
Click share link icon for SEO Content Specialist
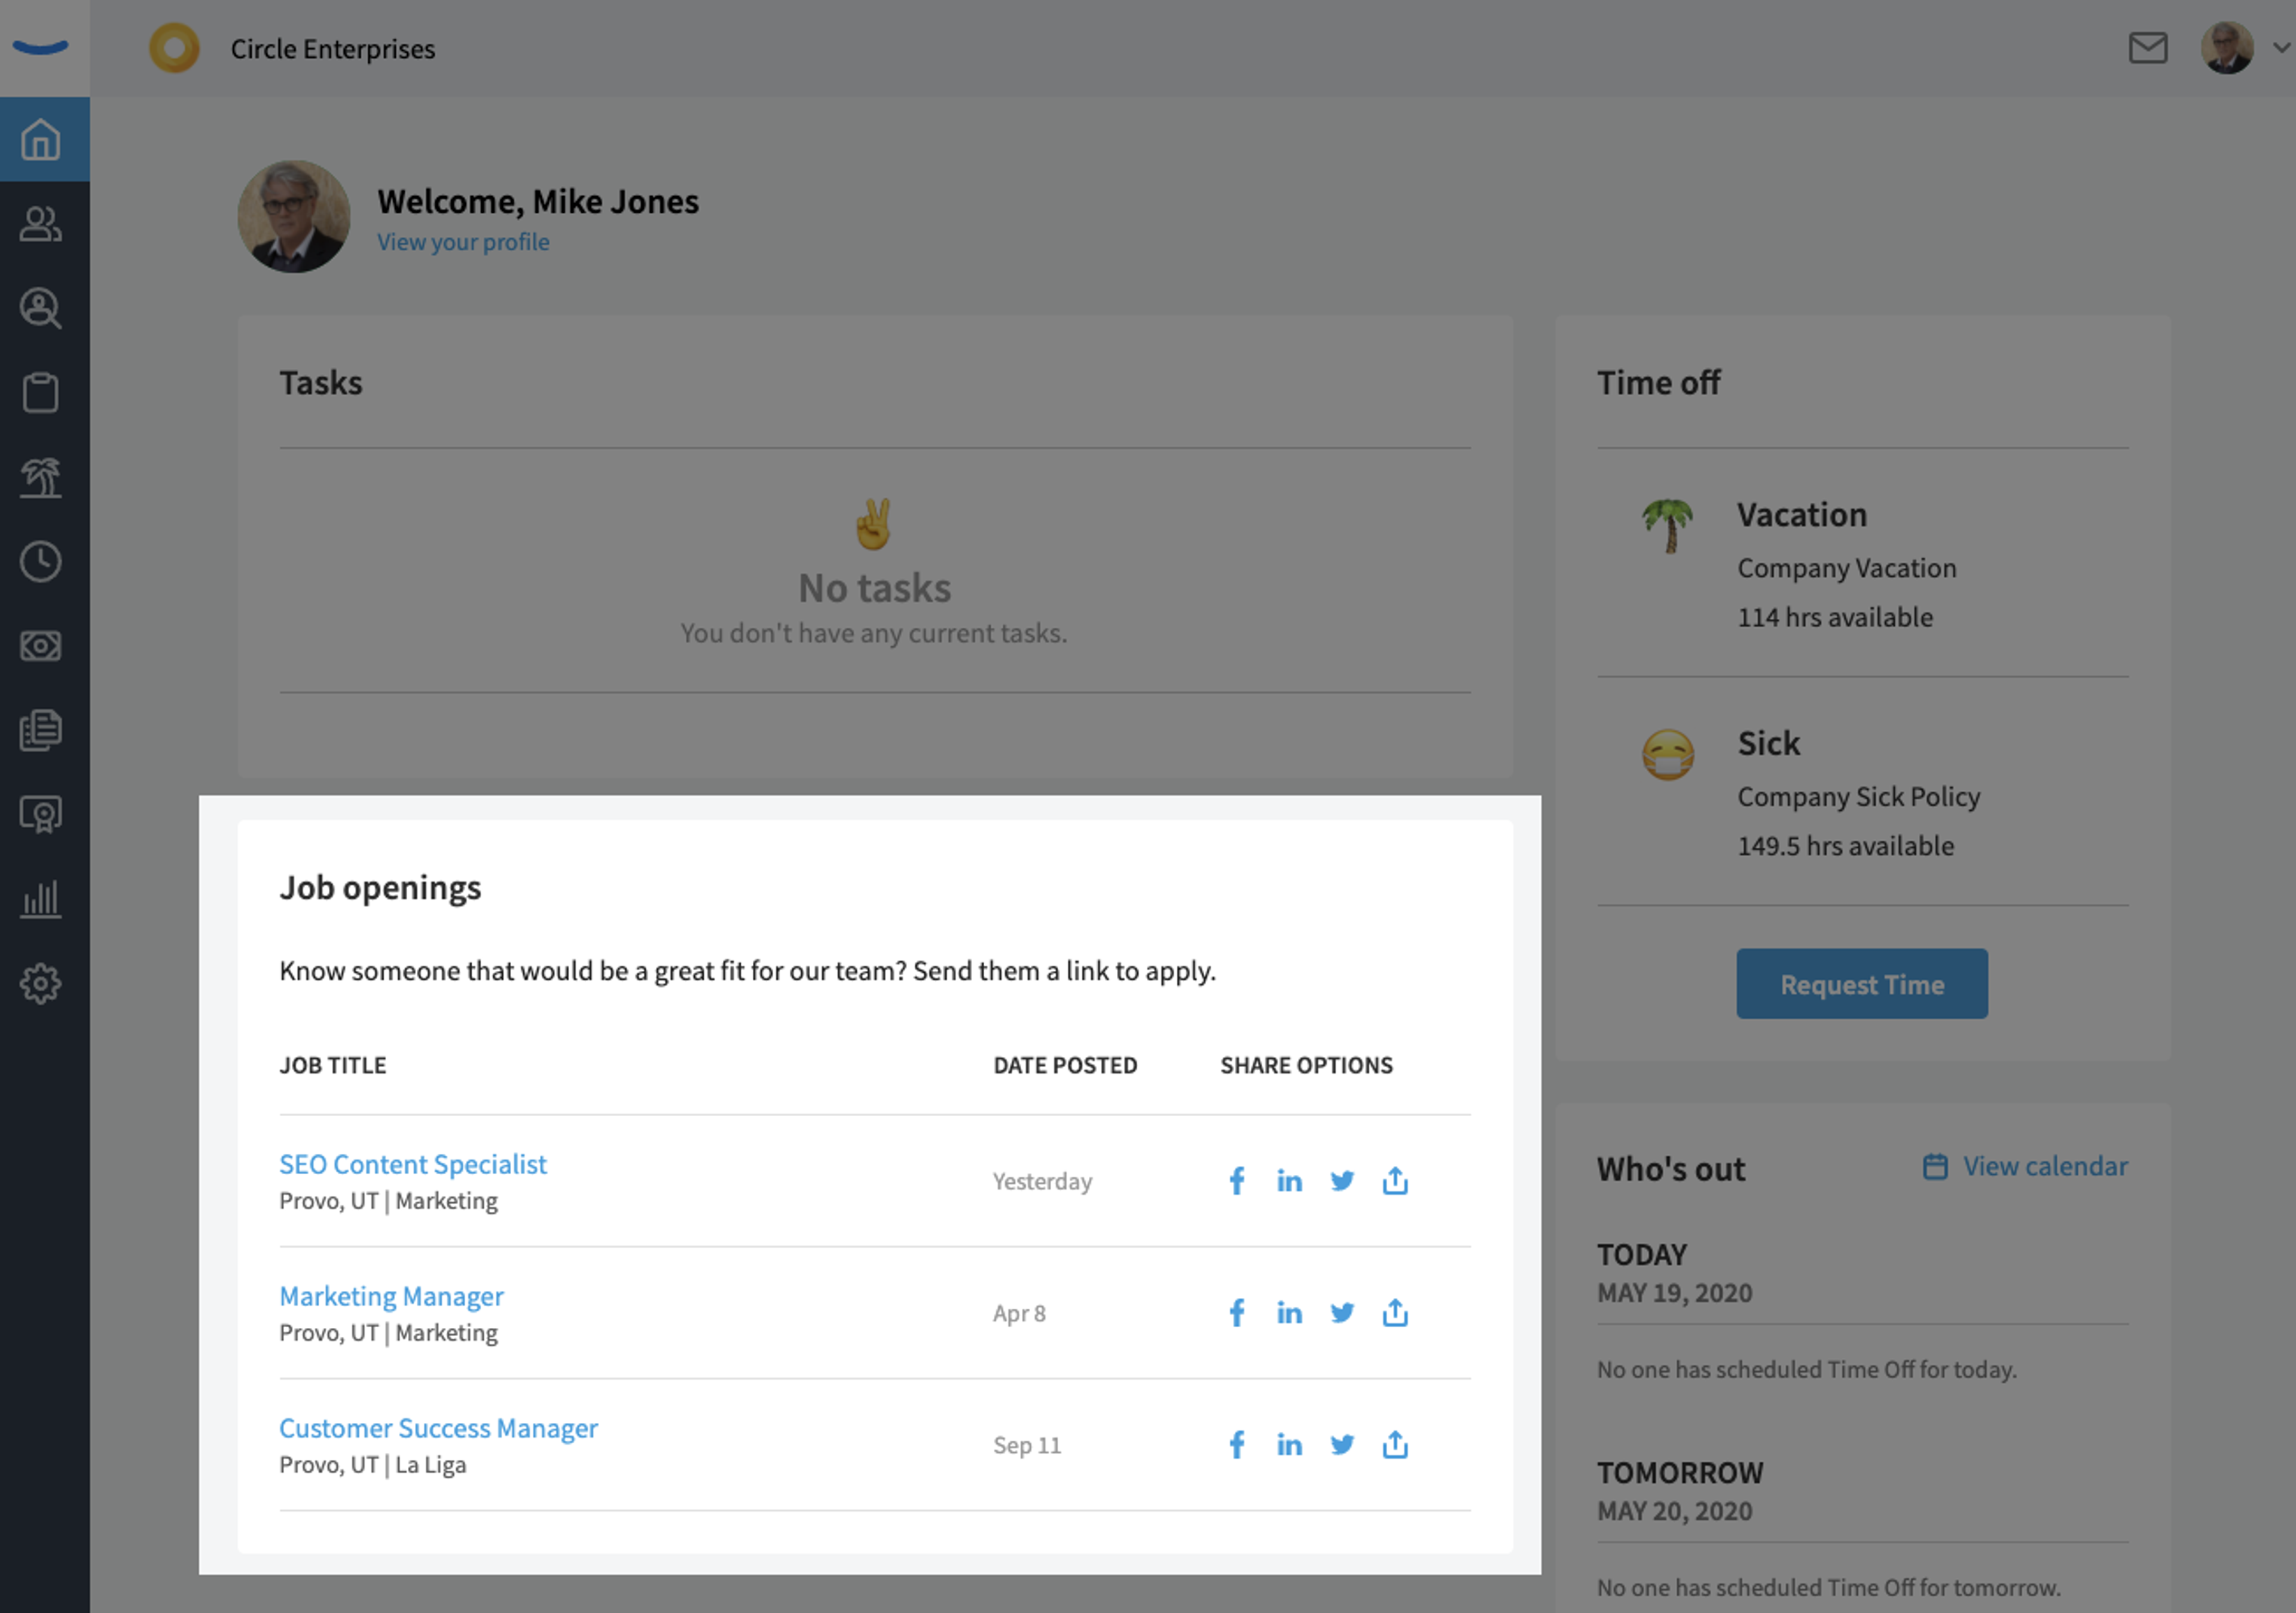point(1395,1181)
